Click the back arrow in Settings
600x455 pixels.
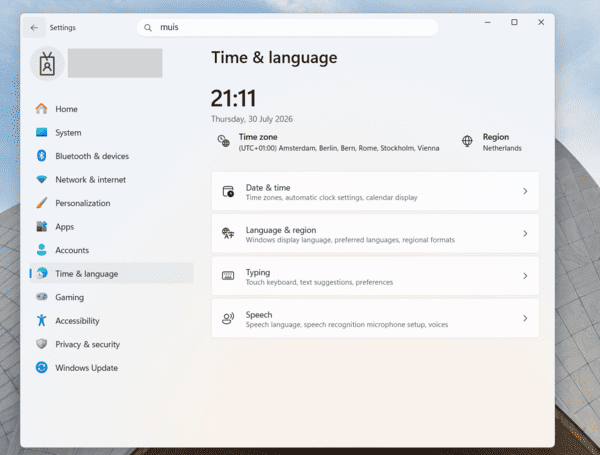tap(34, 28)
